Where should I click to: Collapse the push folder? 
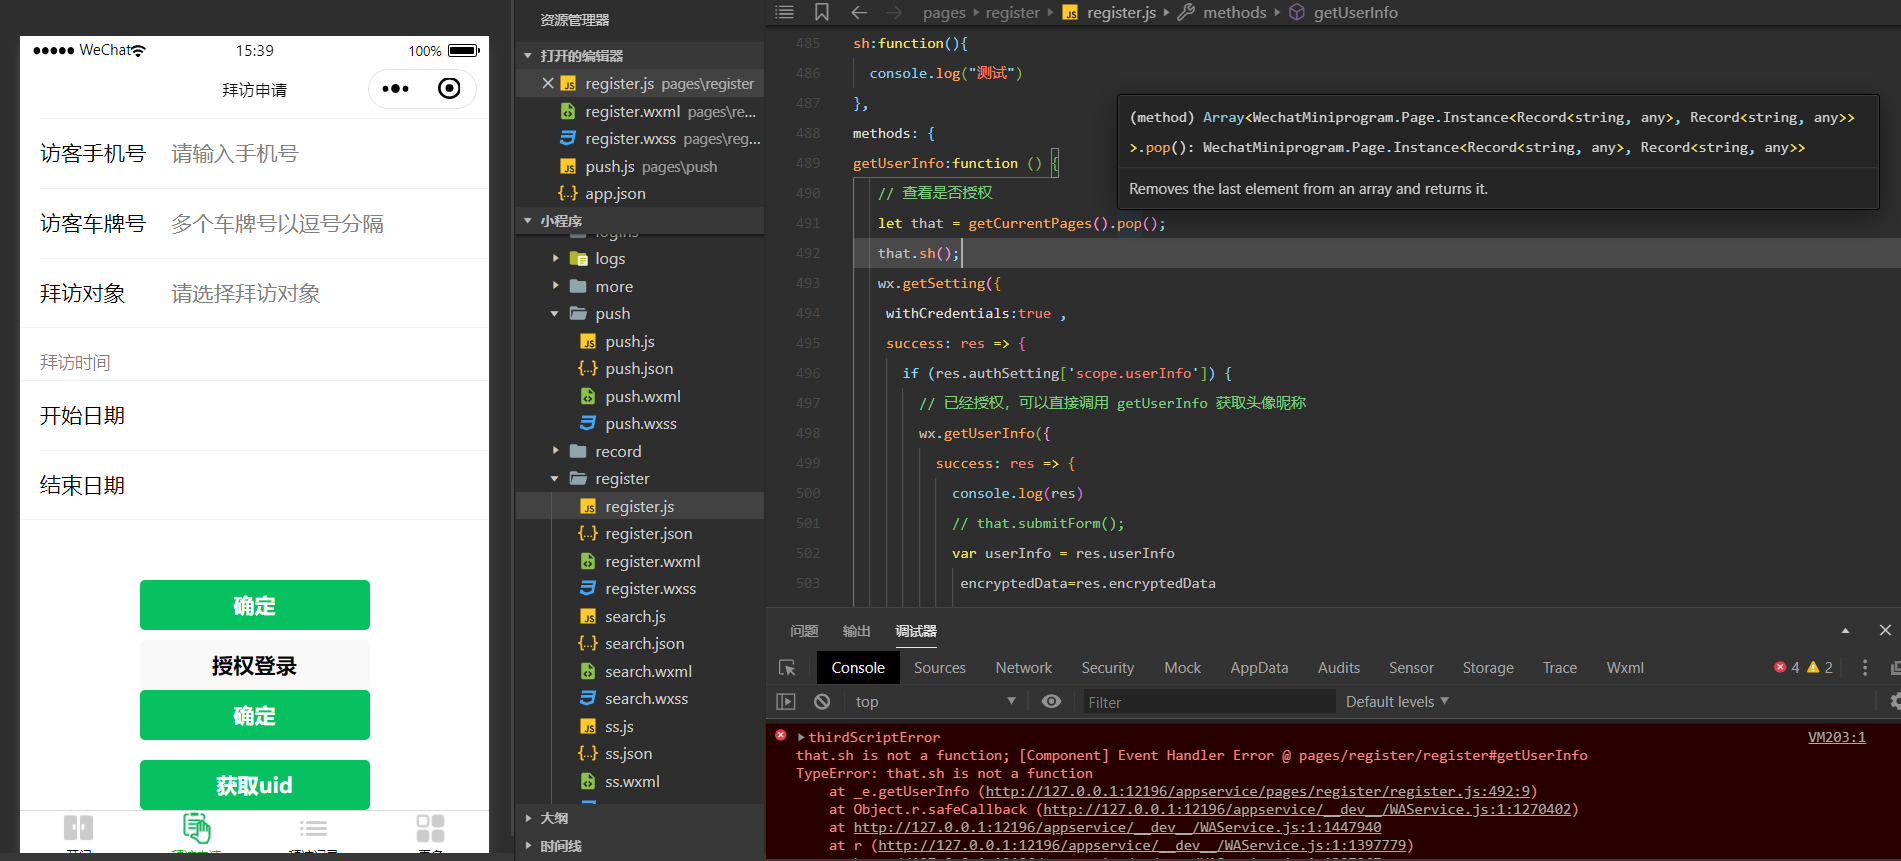(555, 314)
